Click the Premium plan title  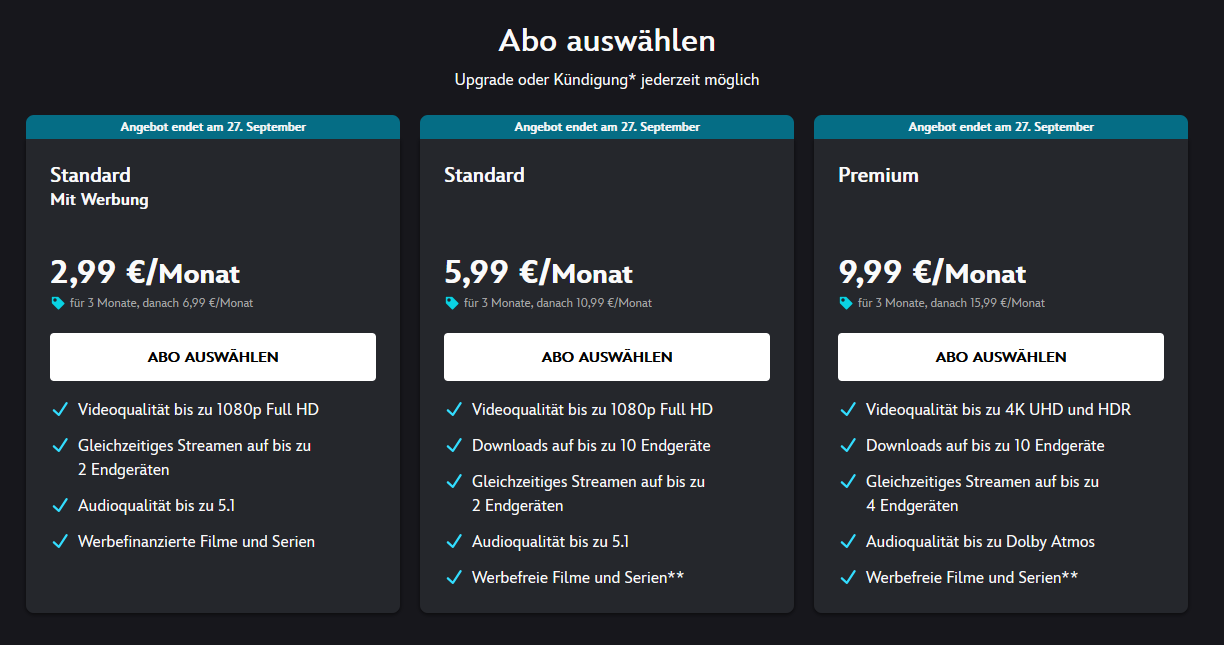coord(878,175)
